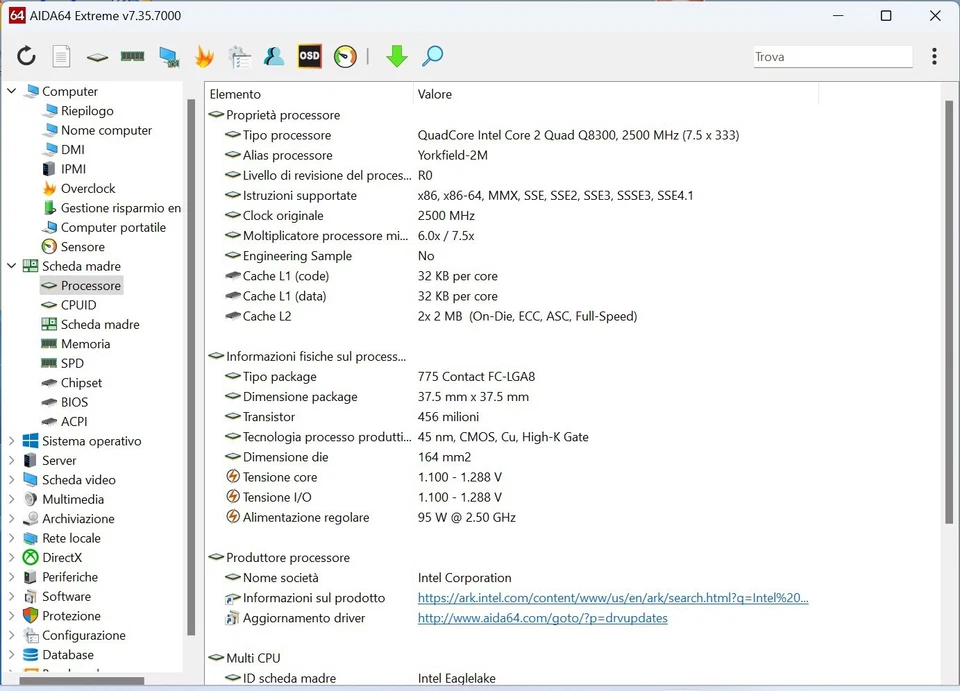Viewport: 960px width, 691px height.
Task: Click the Refresh toolbar icon
Action: pyautogui.click(x=27, y=57)
